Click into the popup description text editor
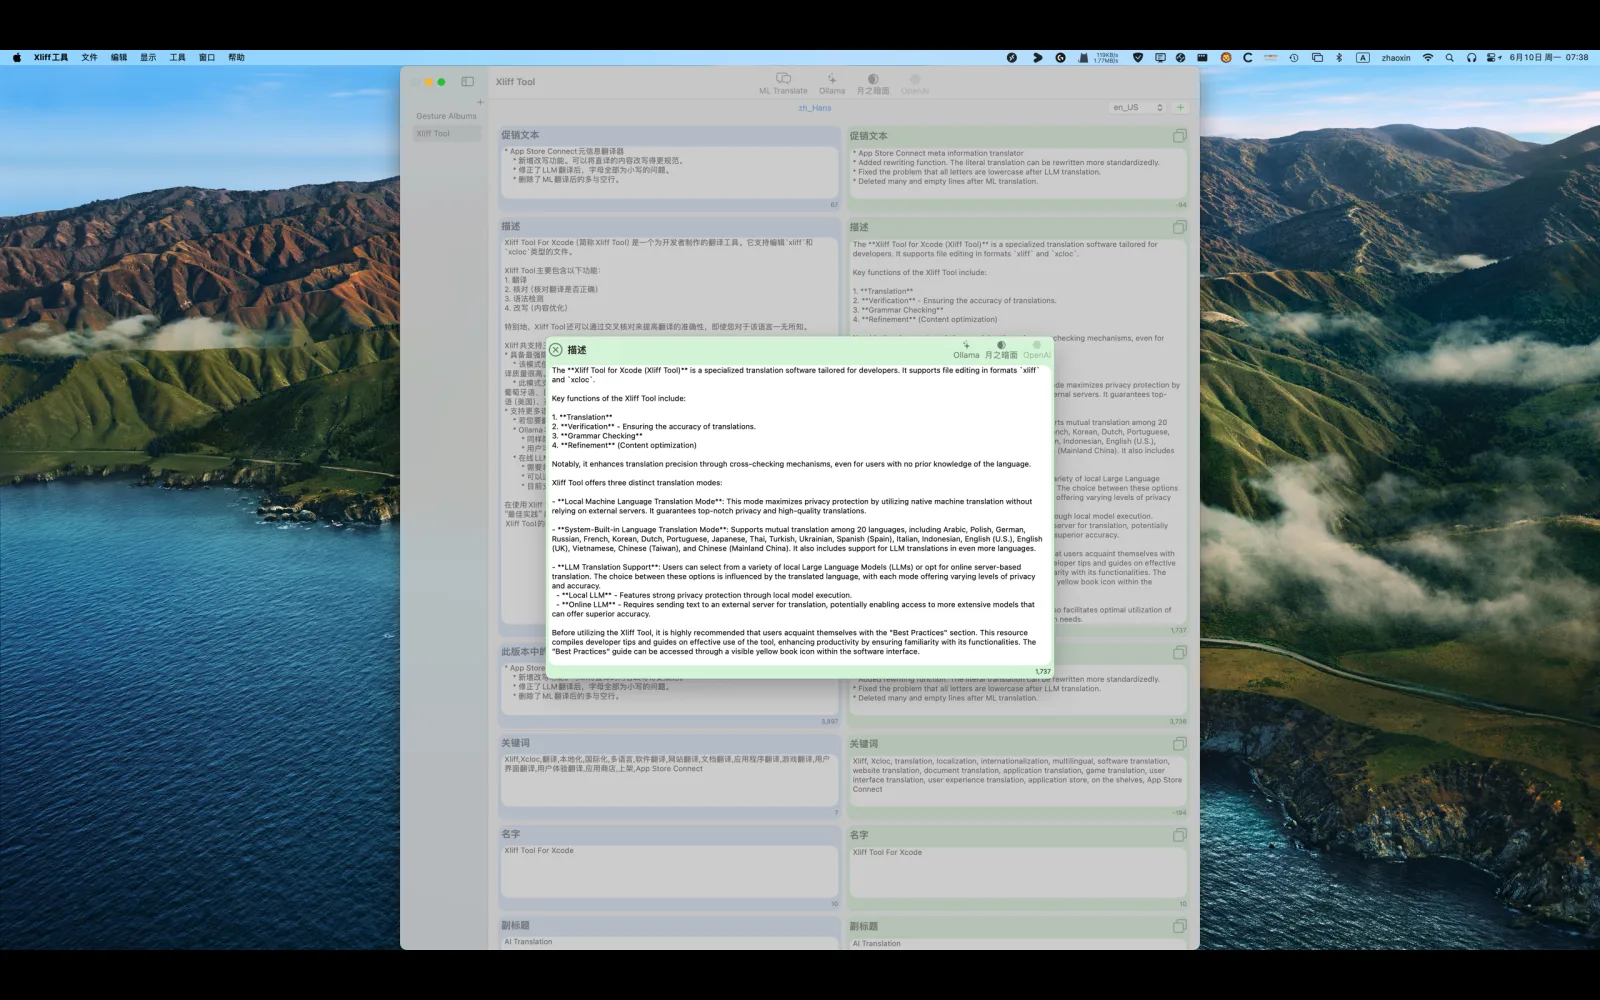Screen dimensions: 1600x1000 (x=799, y=513)
